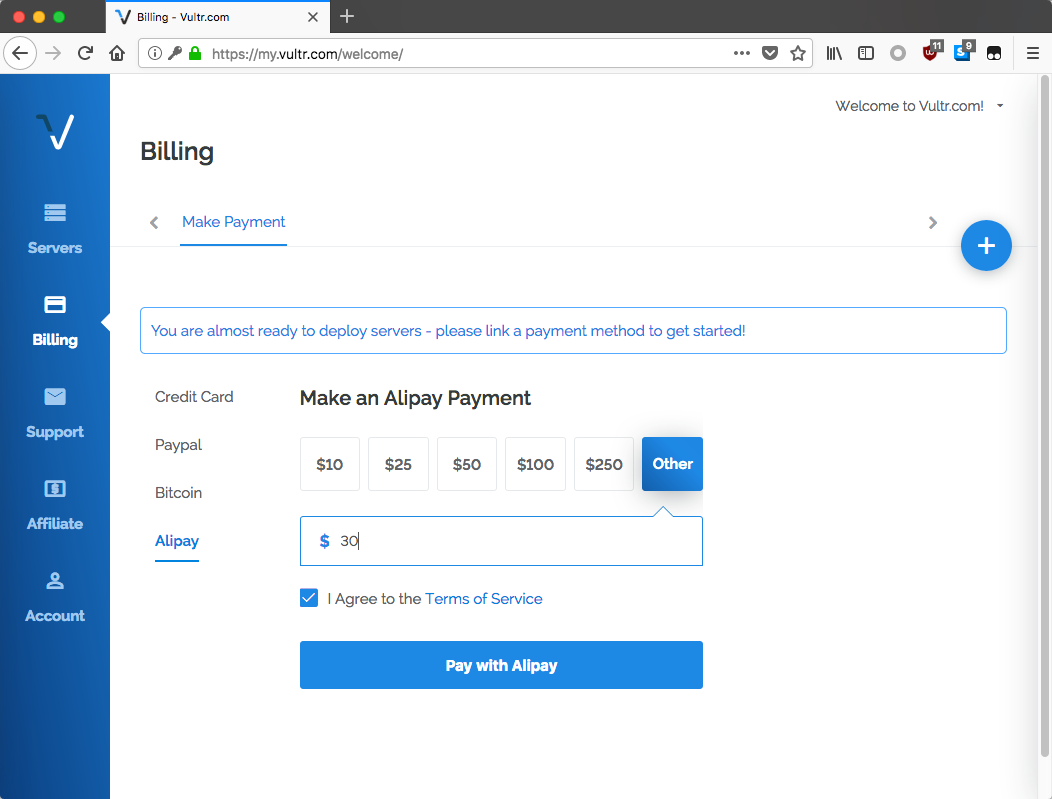The image size is (1052, 799).
Task: Open the Firefox library
Action: (834, 53)
